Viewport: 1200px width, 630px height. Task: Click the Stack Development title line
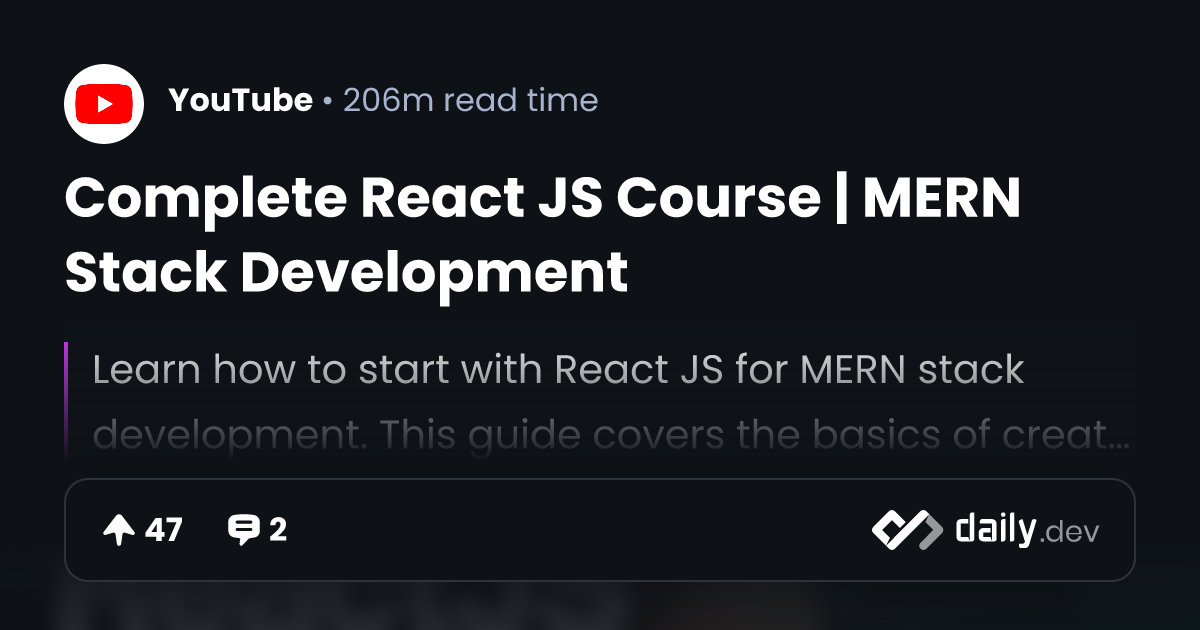(x=346, y=272)
